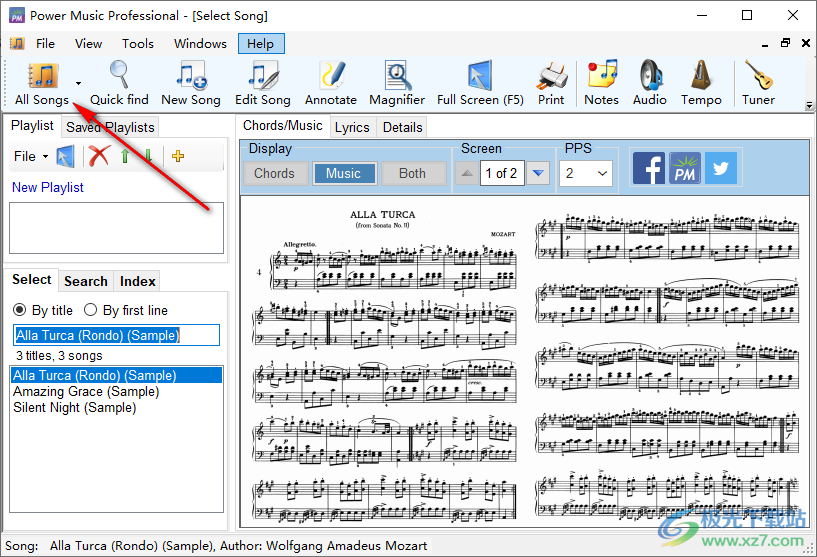The height and width of the screenshot is (557, 817).
Task: Switch to the Lyrics tab
Action: click(352, 127)
